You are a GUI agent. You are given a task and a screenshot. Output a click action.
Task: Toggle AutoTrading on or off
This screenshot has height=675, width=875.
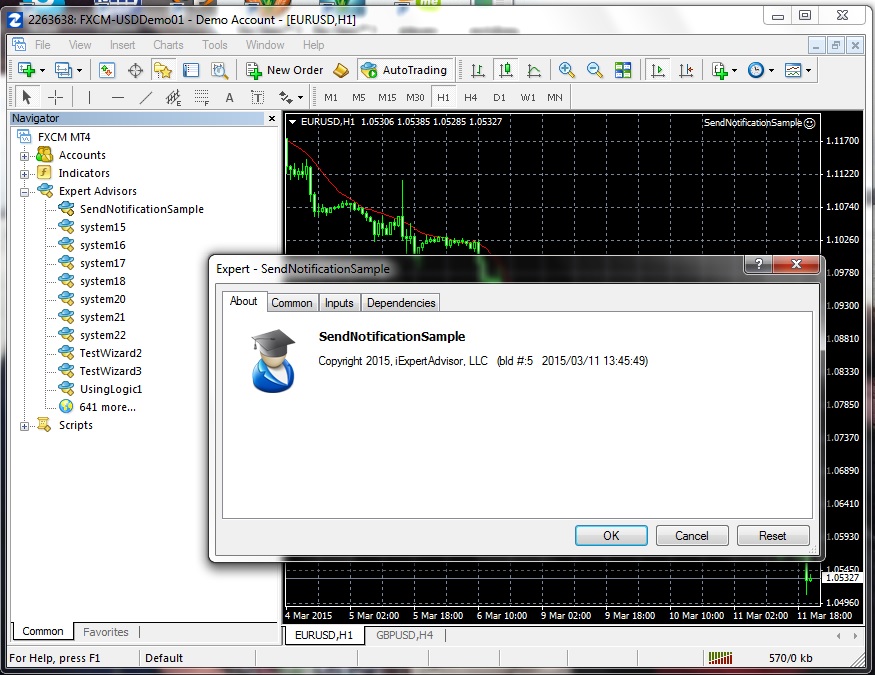coord(405,70)
